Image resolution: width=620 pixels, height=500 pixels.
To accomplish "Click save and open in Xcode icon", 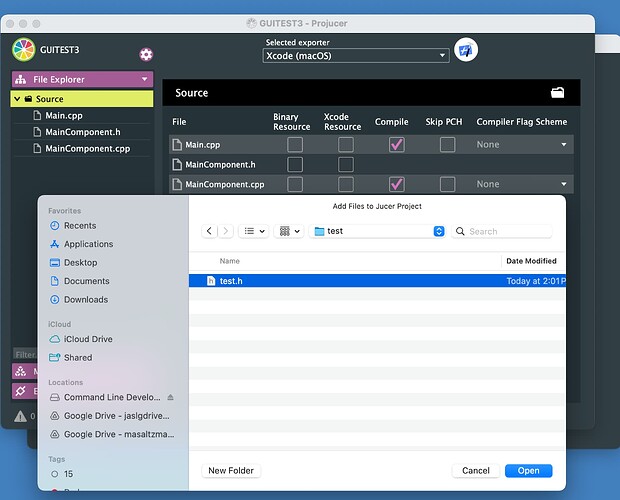I will coord(466,50).
